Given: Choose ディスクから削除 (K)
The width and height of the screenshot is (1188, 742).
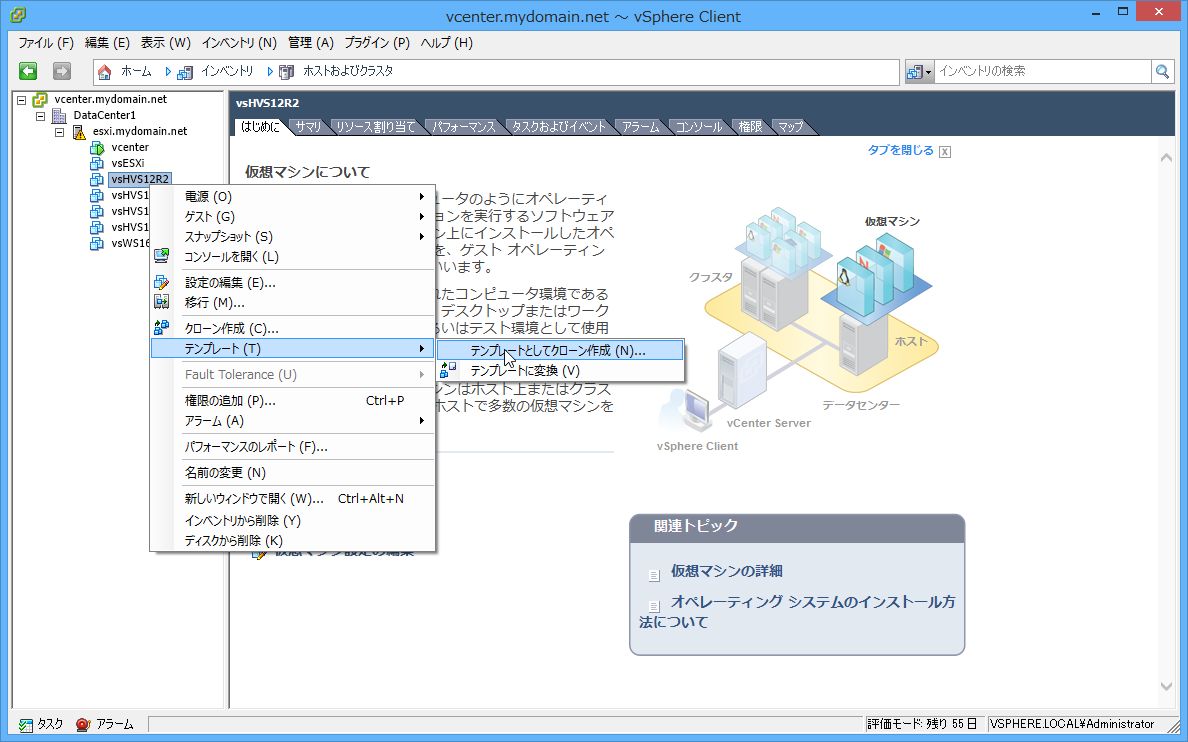Looking at the screenshot, I should pyautogui.click(x=292, y=540).
